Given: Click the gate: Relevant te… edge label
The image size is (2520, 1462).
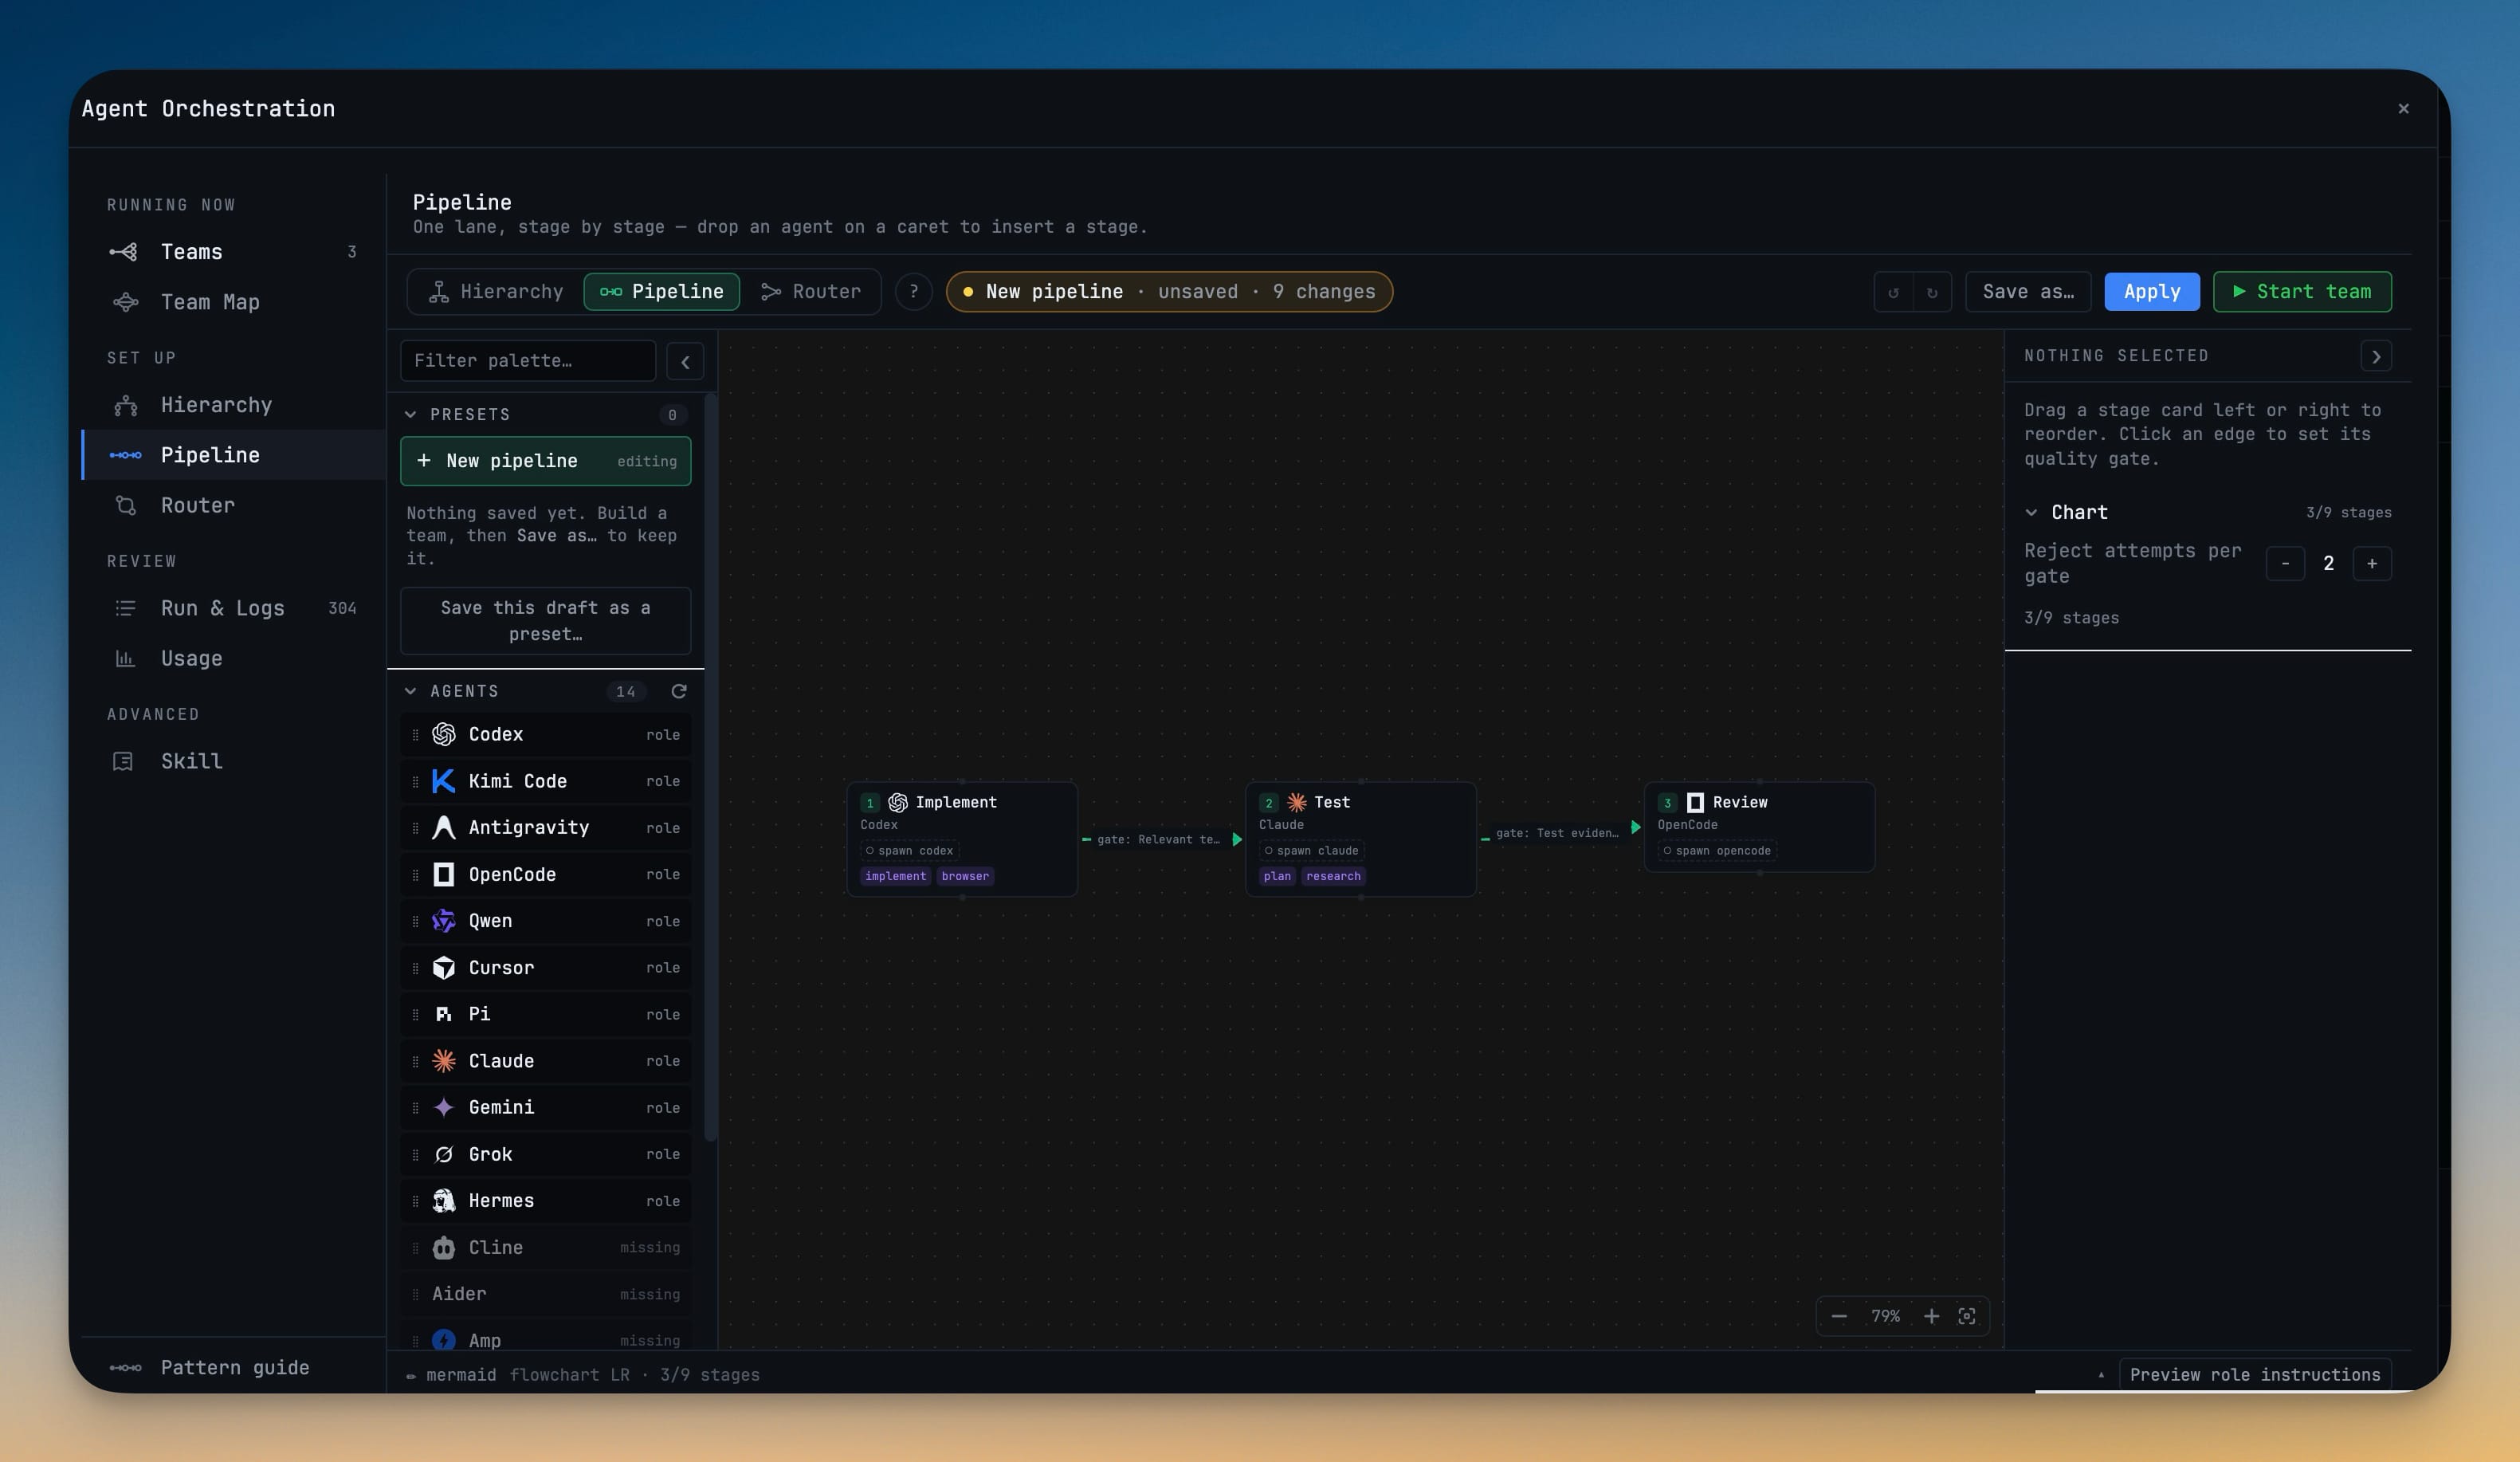Looking at the screenshot, I should 1158,840.
